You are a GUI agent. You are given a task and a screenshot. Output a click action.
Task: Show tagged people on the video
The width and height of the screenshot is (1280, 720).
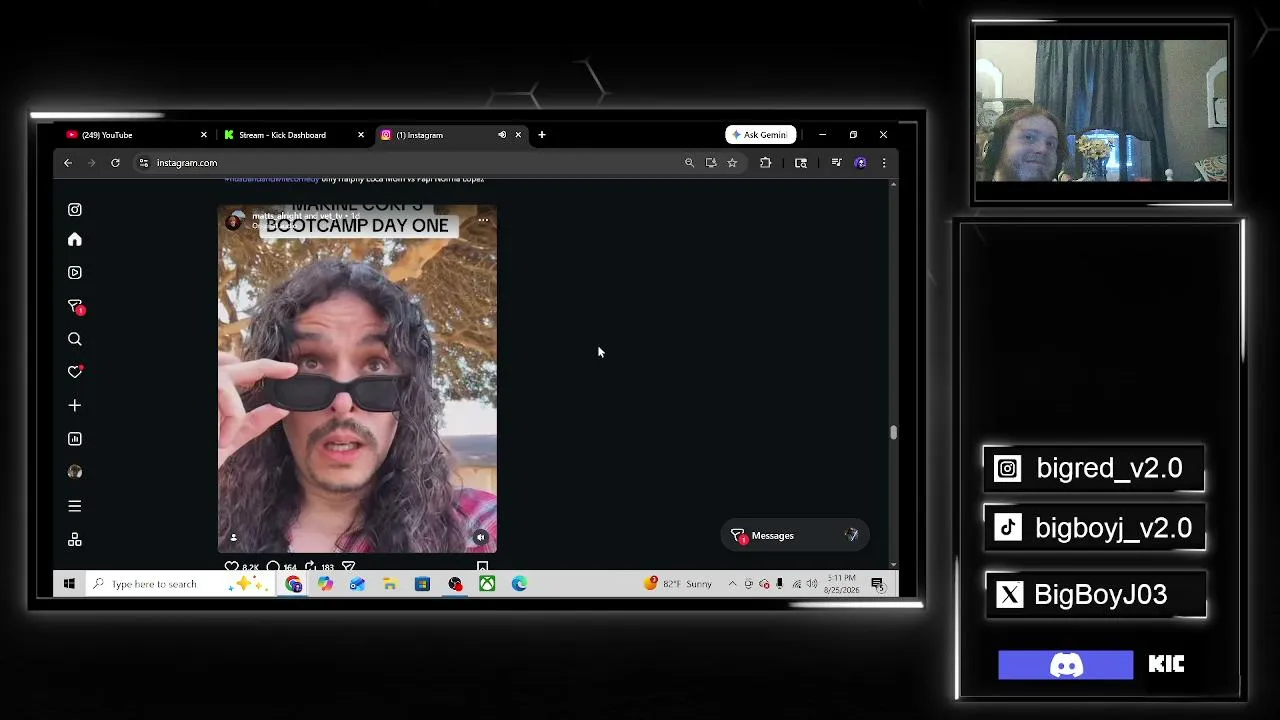(234, 537)
